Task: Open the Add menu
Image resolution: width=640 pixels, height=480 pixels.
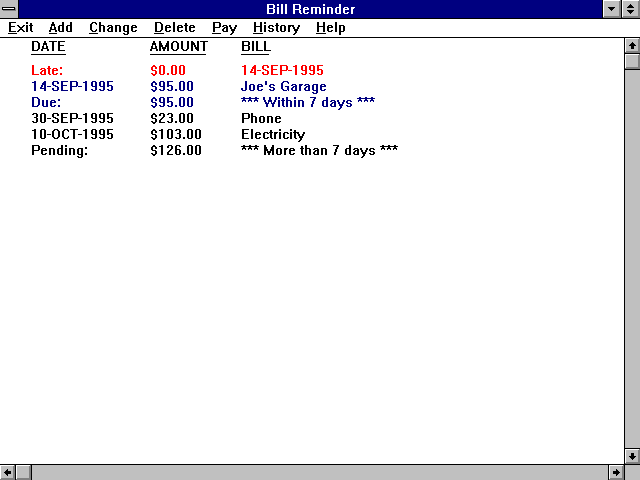Action: (60, 28)
